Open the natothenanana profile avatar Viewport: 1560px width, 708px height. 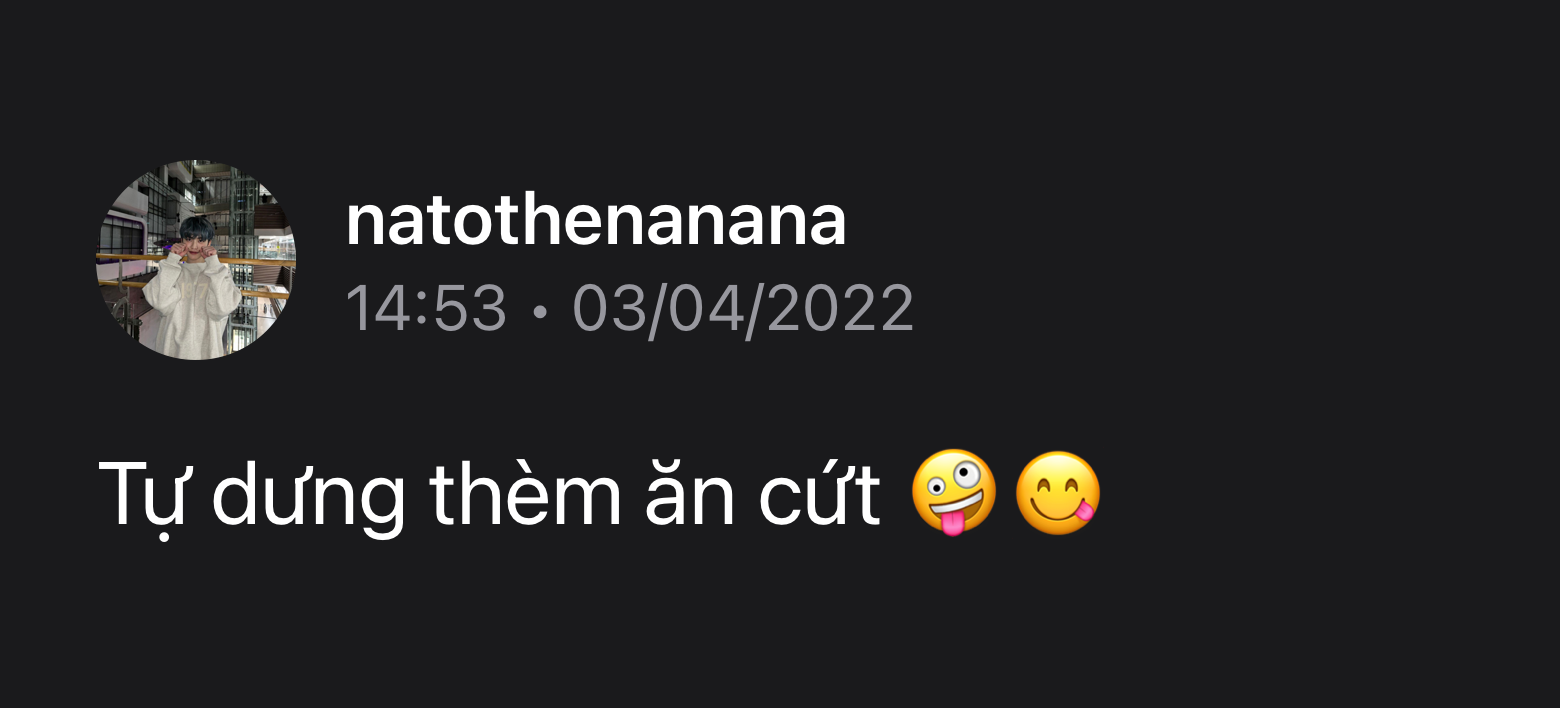(196, 260)
